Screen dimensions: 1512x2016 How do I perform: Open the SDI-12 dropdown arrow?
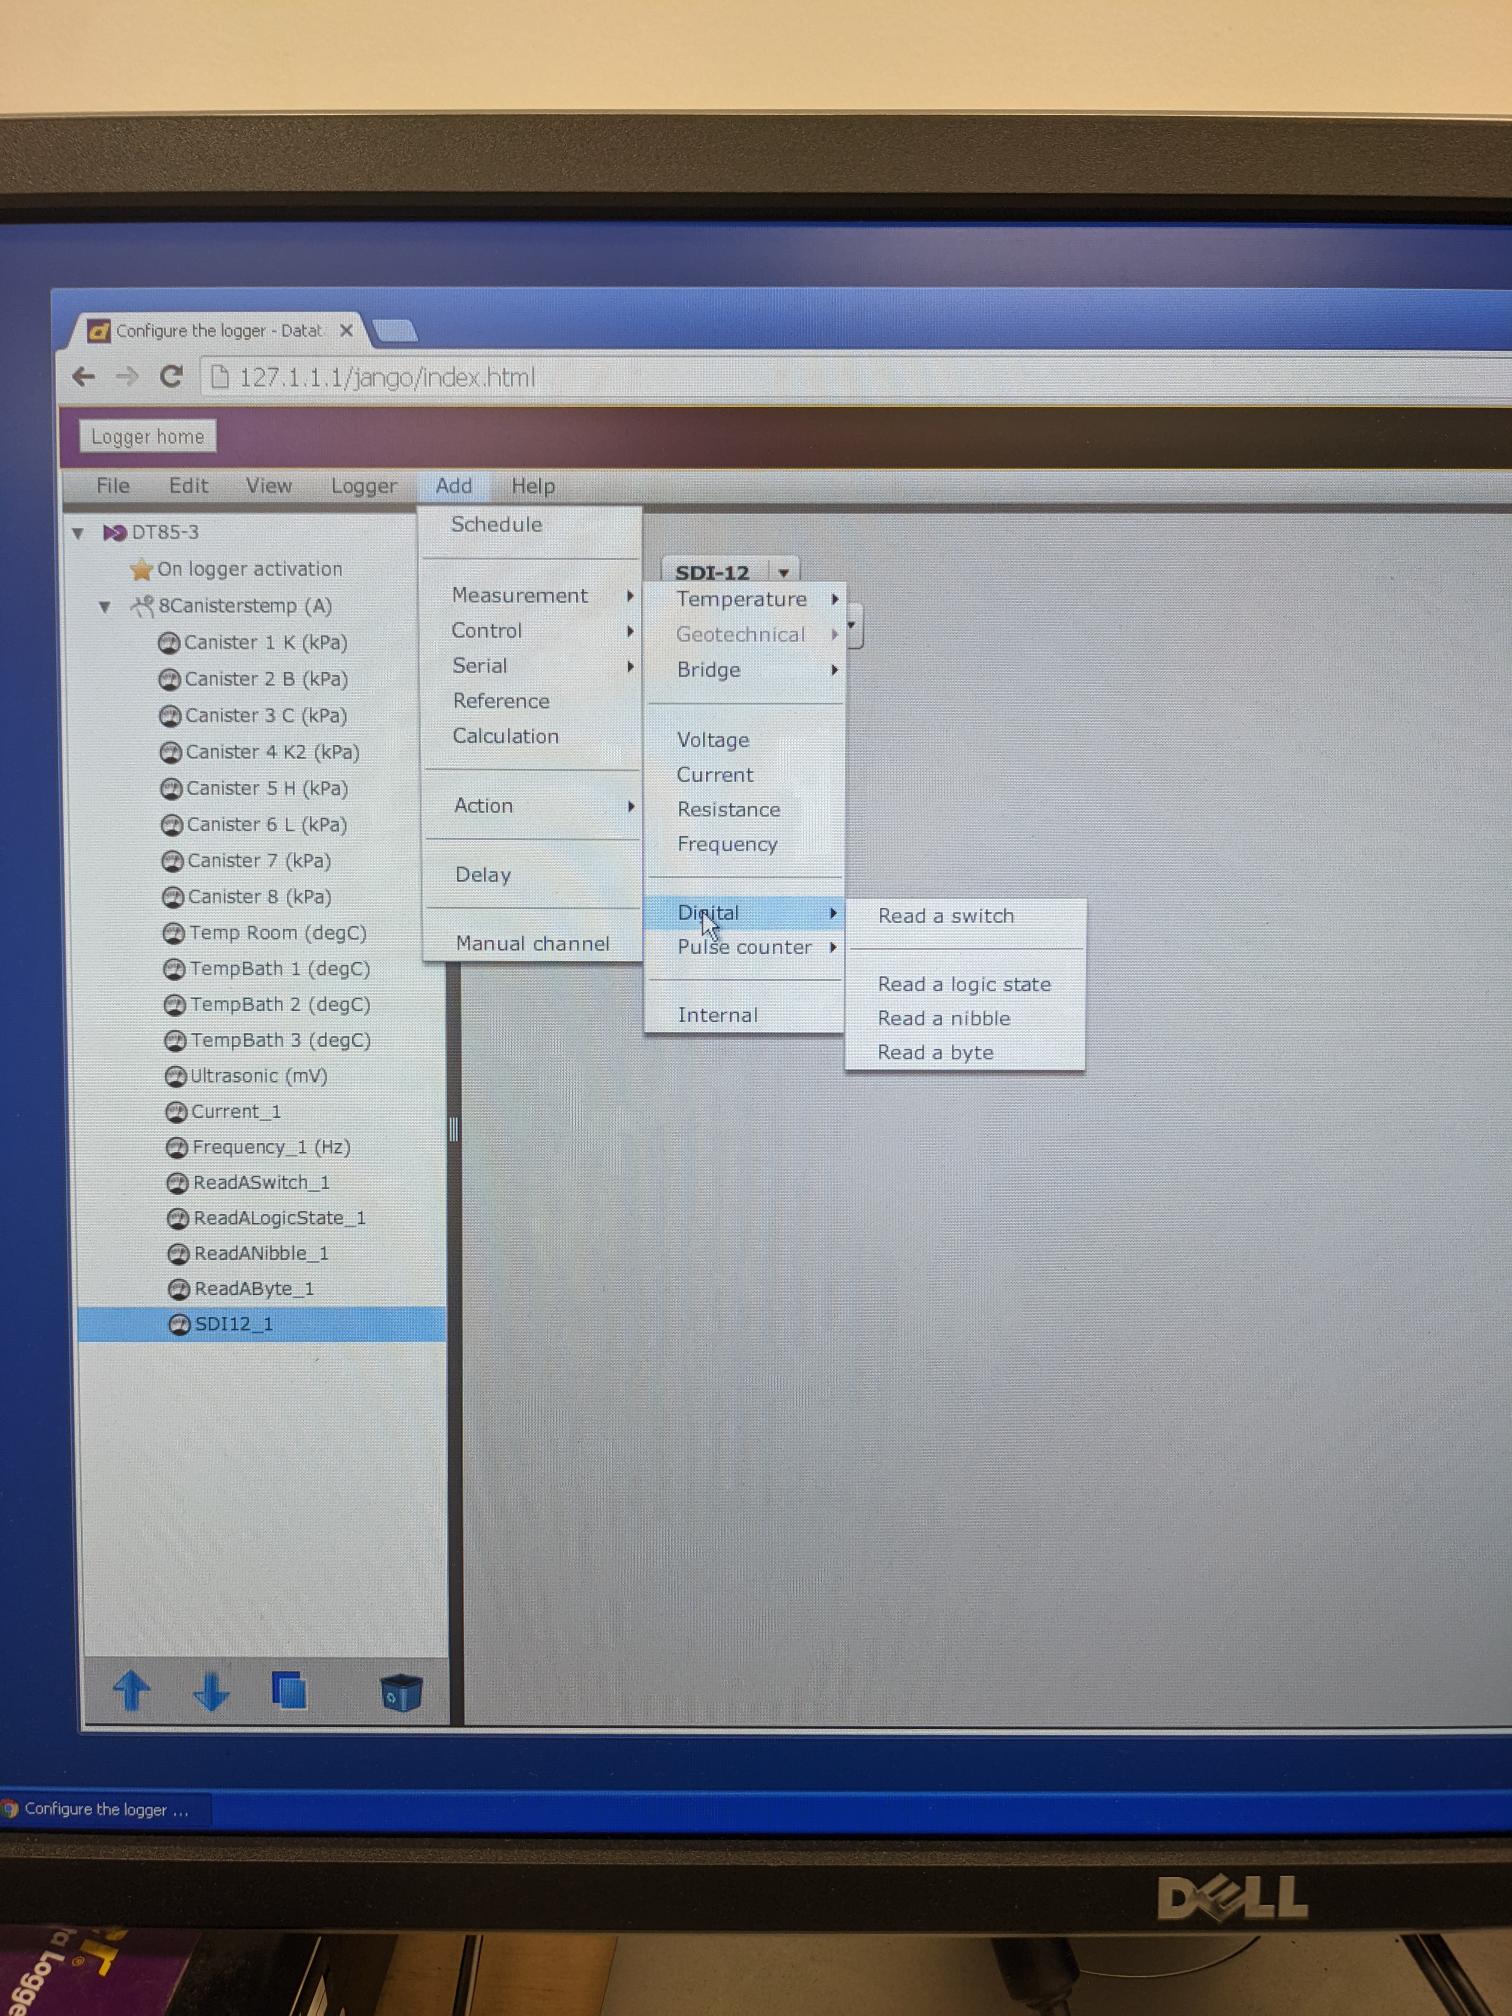784,573
